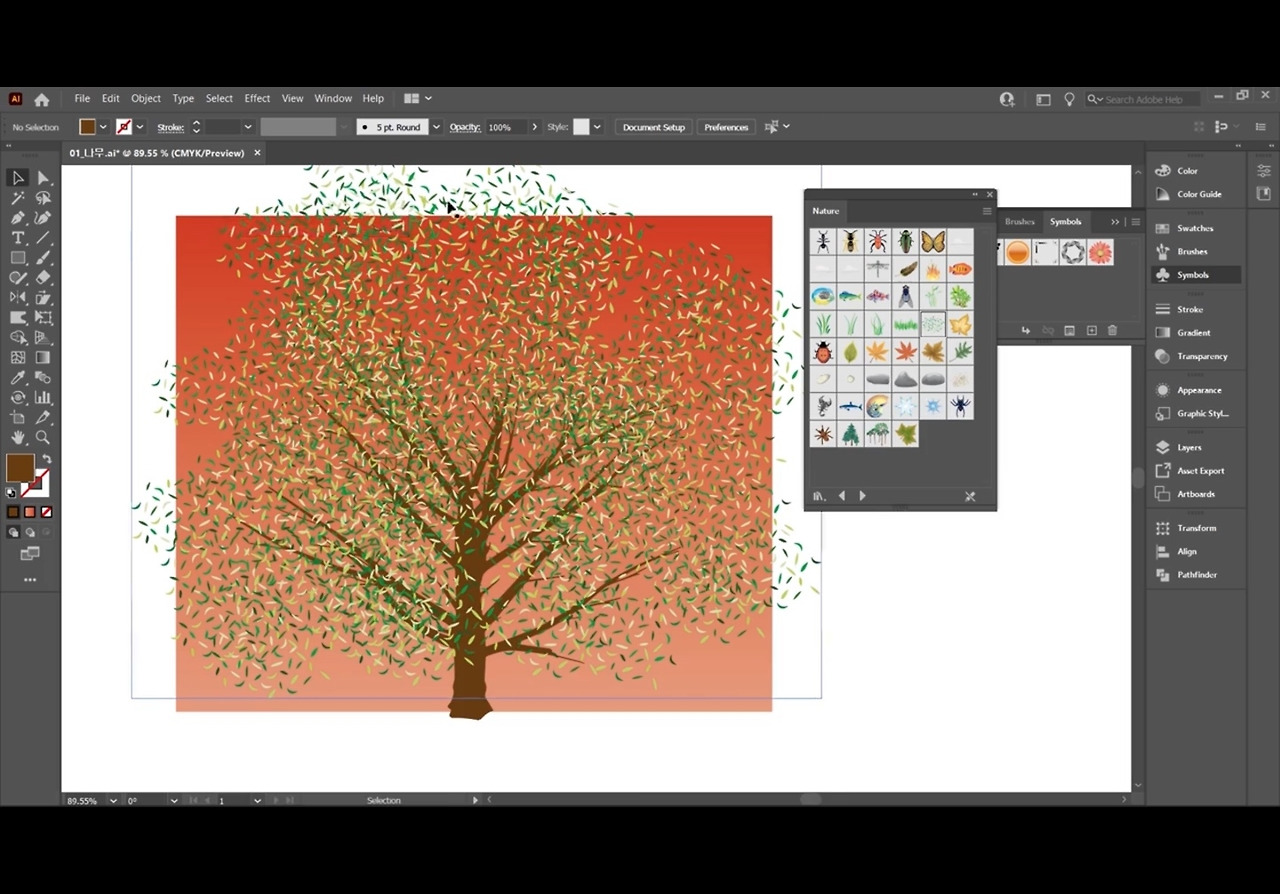Swap fill and stroke colors
This screenshot has height=894, width=1280.
pyautogui.click(x=46, y=459)
